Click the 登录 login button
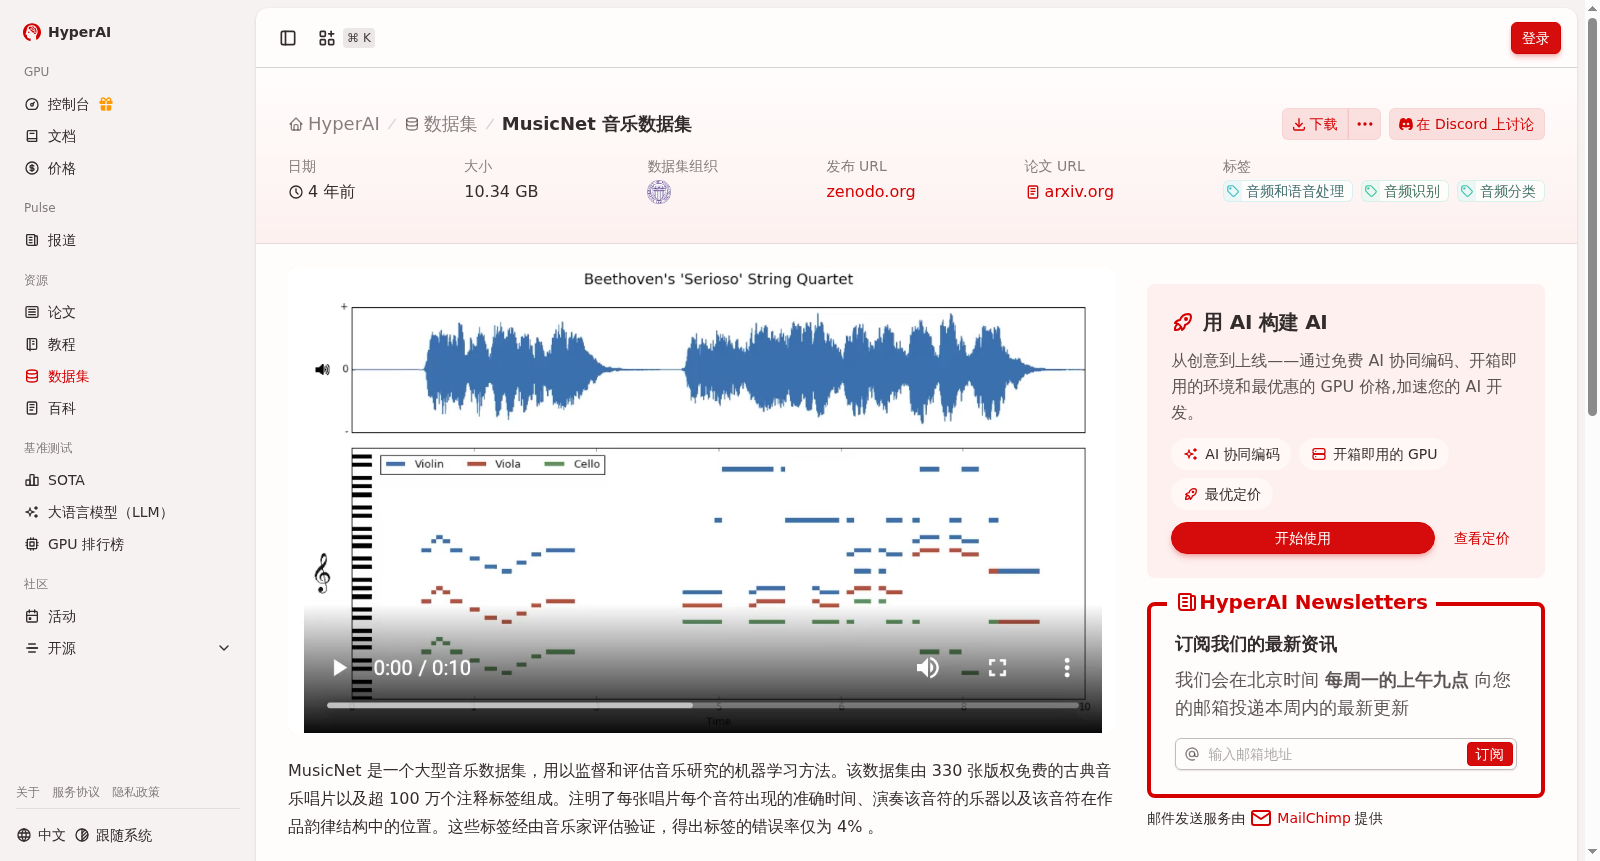 tap(1535, 38)
